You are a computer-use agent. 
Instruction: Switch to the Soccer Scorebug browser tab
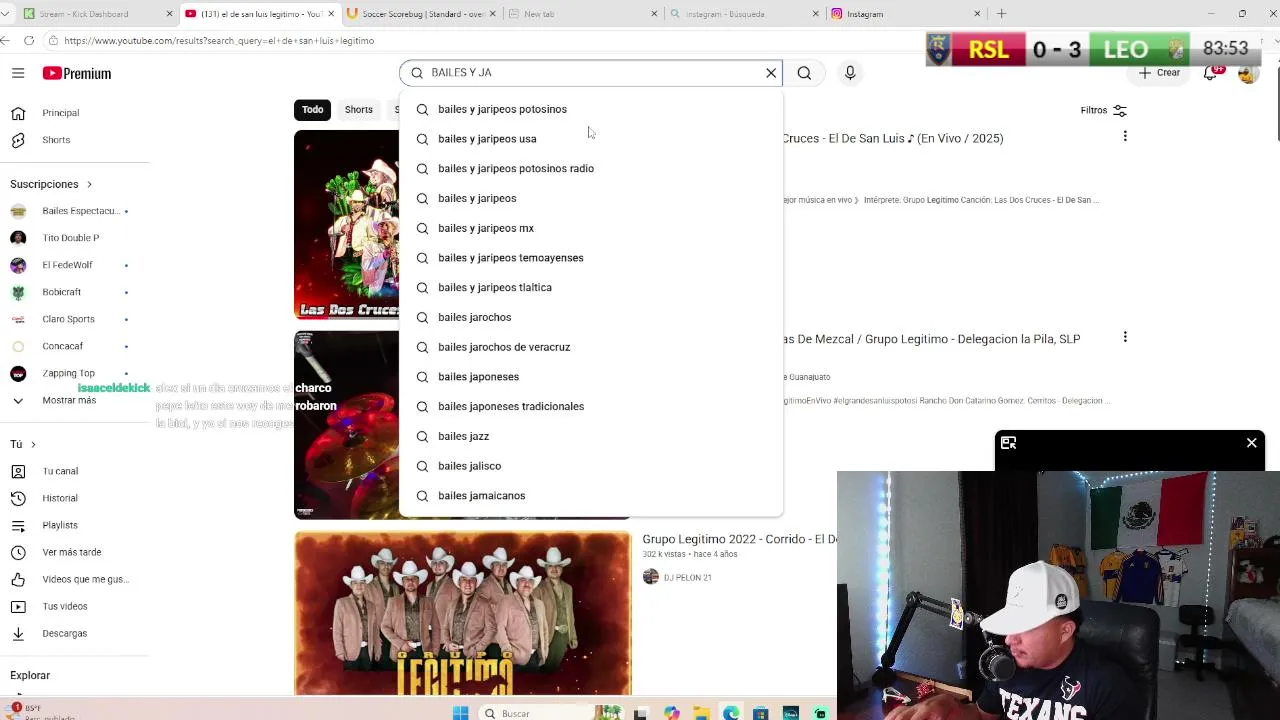pyautogui.click(x=420, y=14)
